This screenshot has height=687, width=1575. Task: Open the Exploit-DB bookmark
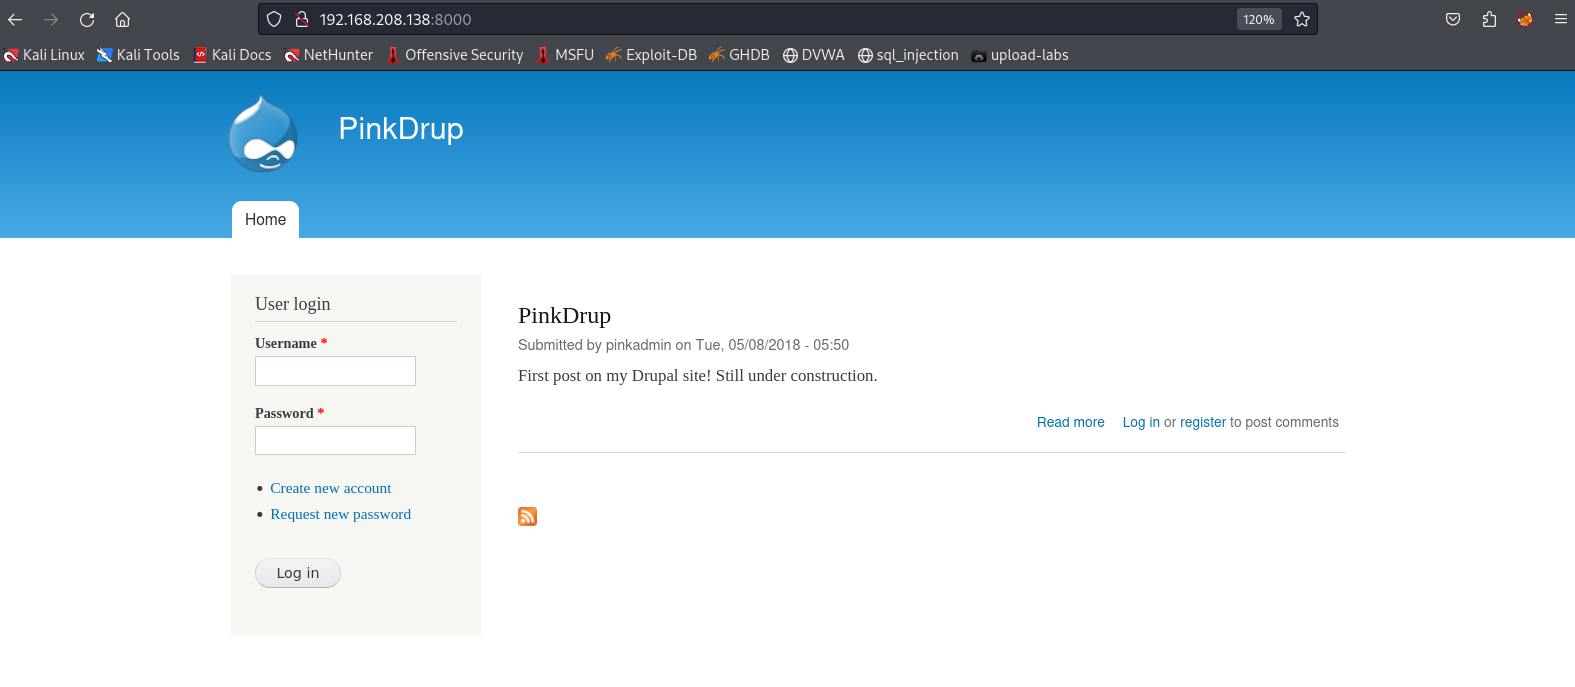[x=651, y=55]
